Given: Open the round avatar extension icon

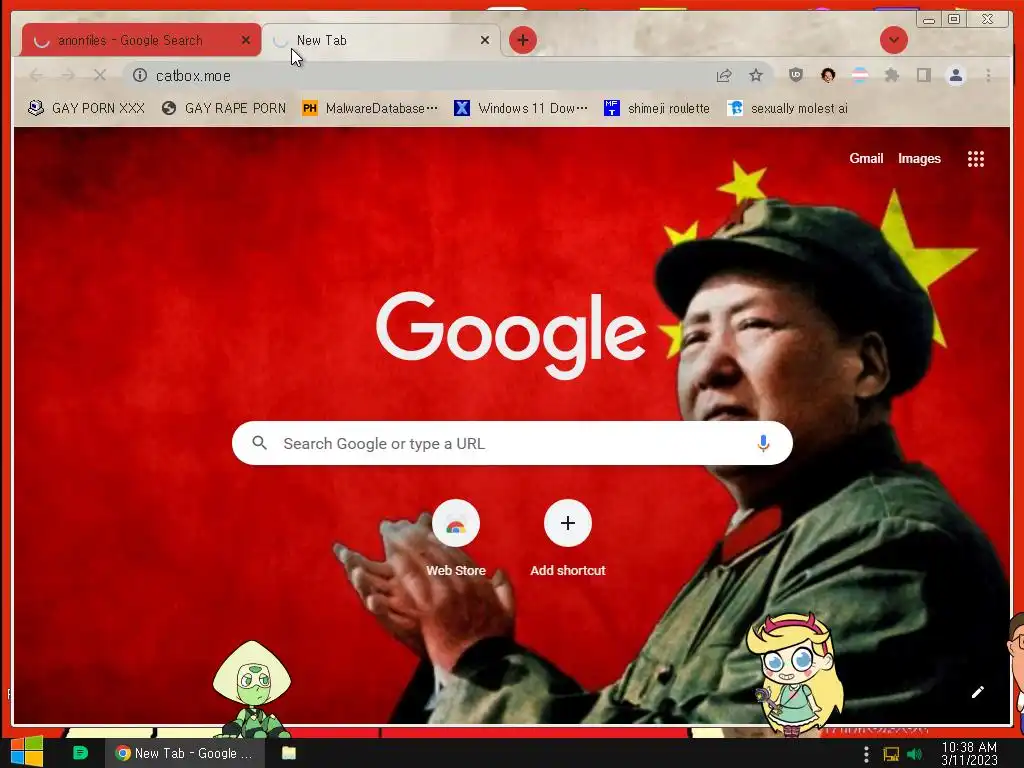Looking at the screenshot, I should coord(828,75).
